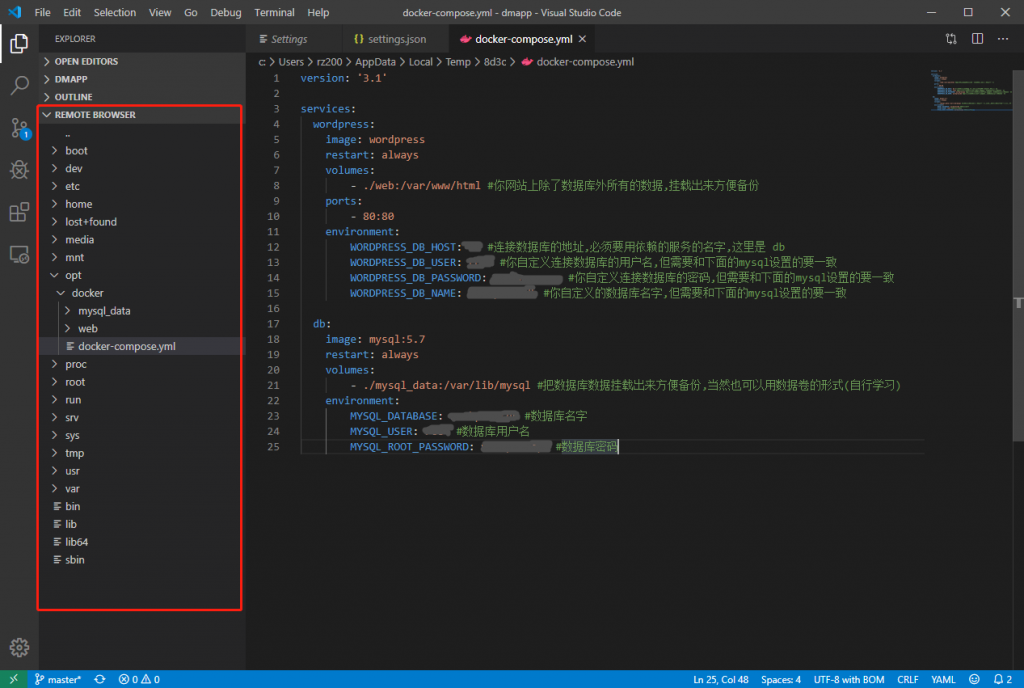Click the feedback smiley icon
The width and height of the screenshot is (1024, 688).
(974, 680)
